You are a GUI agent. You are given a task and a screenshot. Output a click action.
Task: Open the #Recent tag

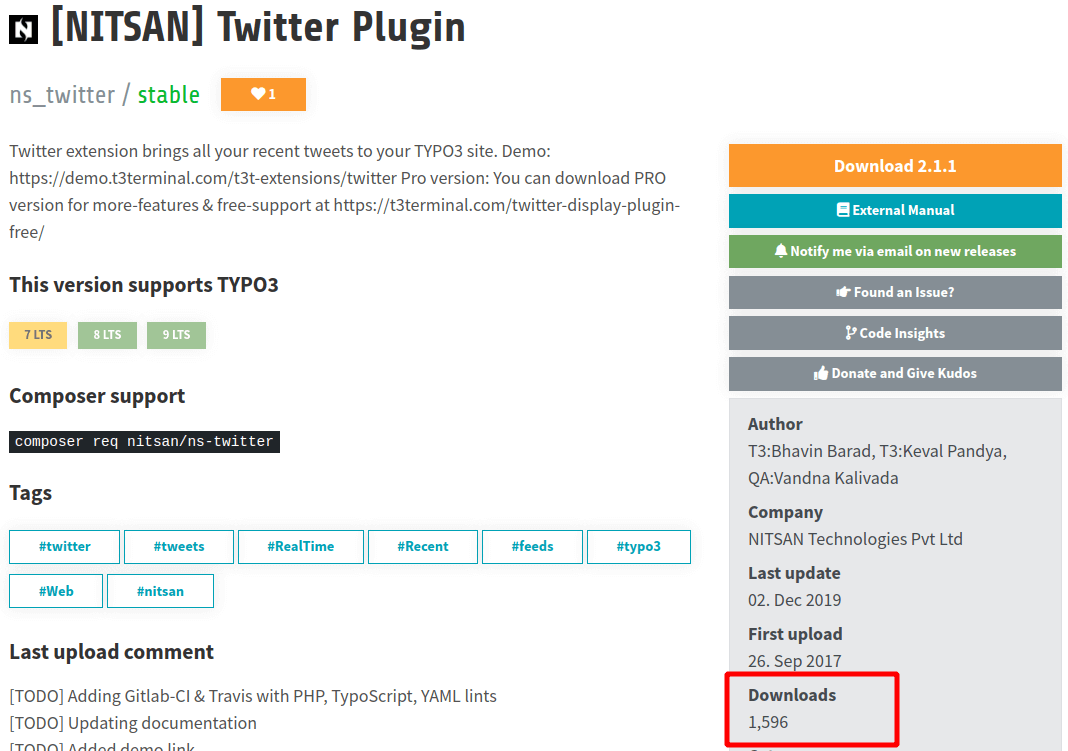[423, 546]
